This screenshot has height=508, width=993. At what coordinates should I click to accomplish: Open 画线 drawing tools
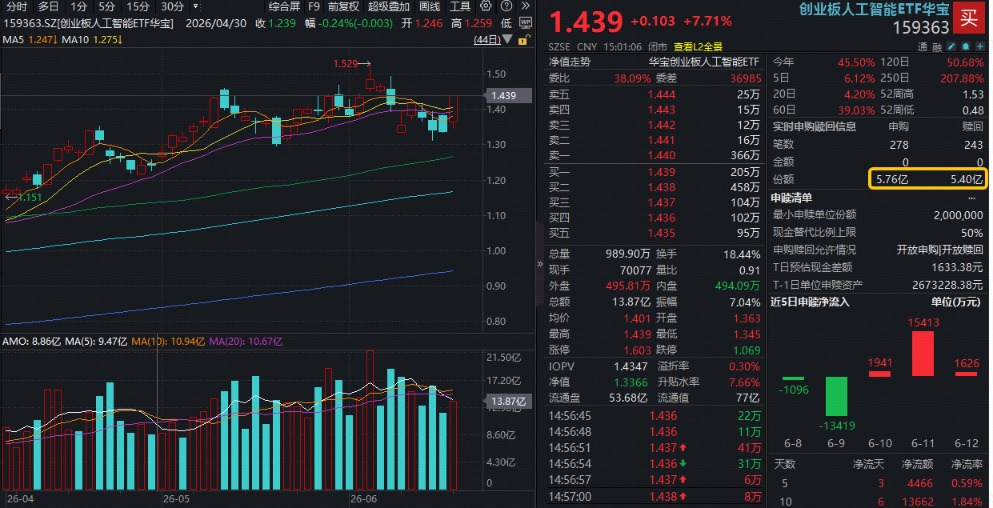[430, 6]
